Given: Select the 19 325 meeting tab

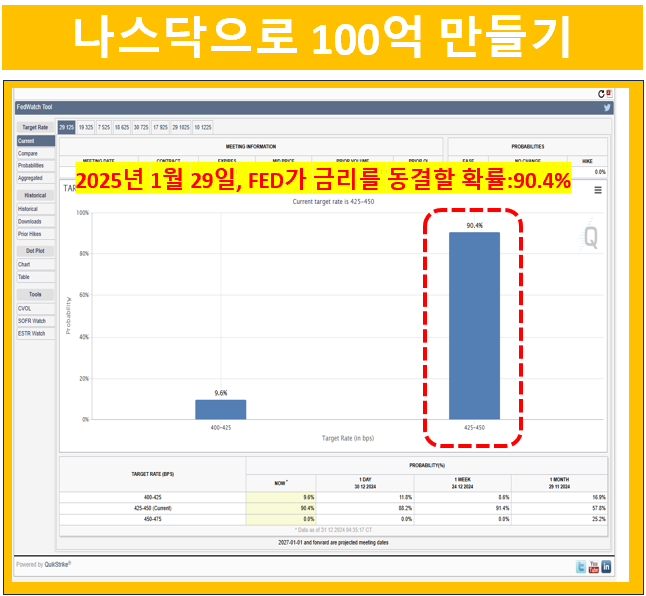Looking at the screenshot, I should [86, 127].
